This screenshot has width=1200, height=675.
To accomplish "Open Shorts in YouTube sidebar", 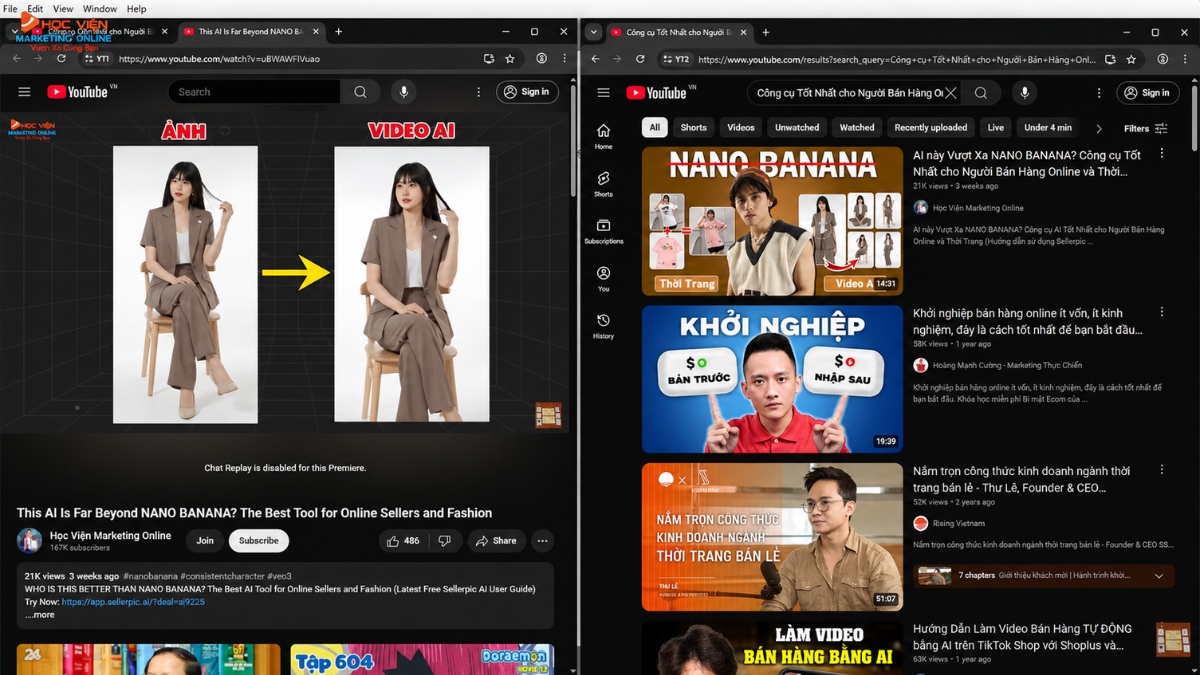I will point(603,184).
